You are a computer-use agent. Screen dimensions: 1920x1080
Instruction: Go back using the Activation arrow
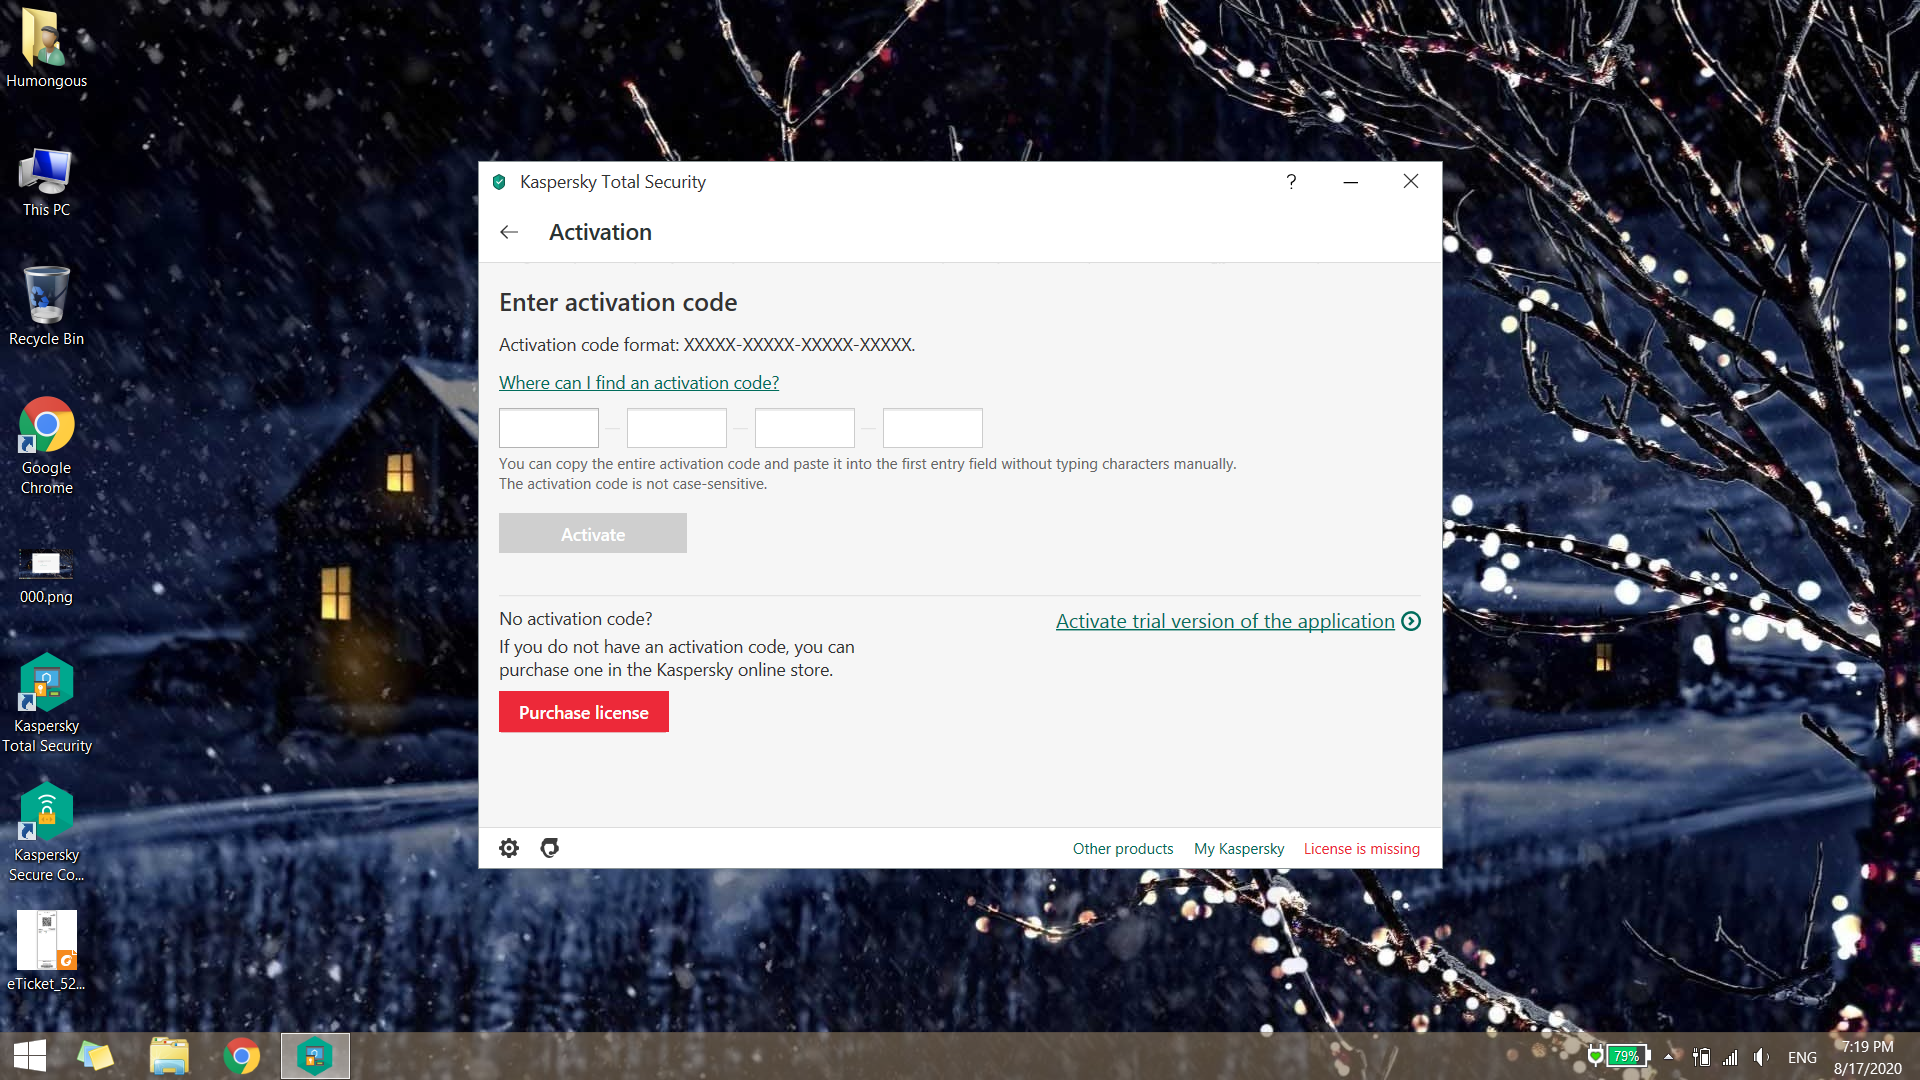point(509,232)
